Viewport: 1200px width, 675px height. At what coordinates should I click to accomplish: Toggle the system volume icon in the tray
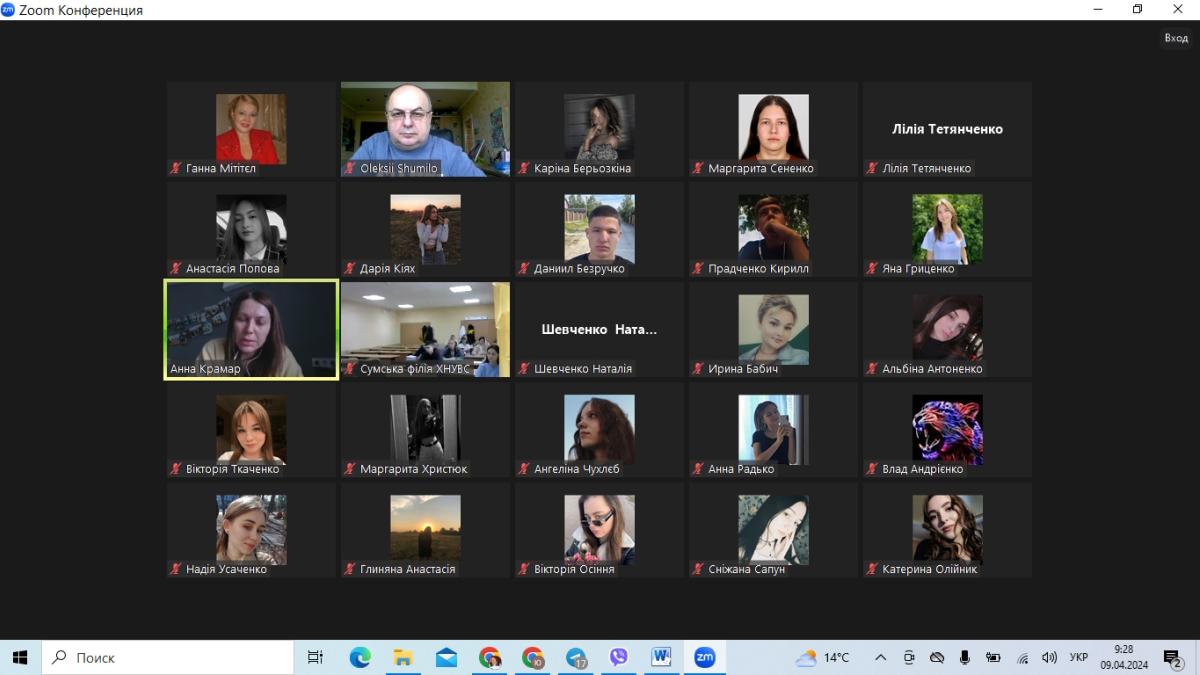click(x=1049, y=657)
